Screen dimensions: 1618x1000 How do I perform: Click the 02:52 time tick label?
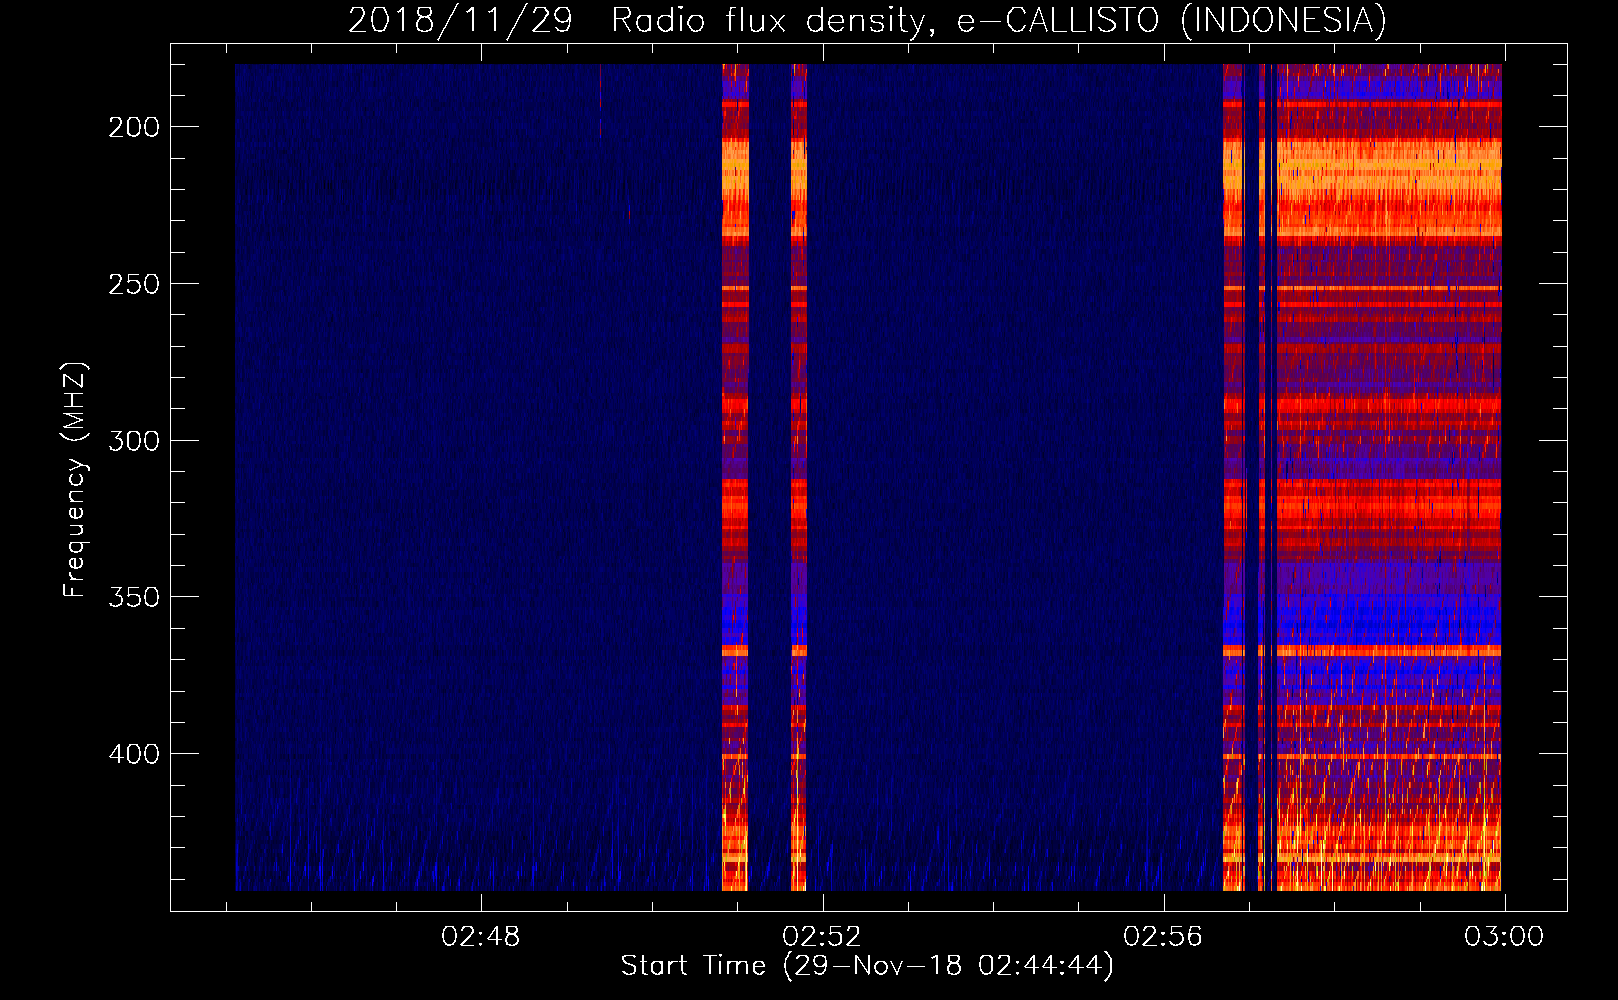[822, 937]
